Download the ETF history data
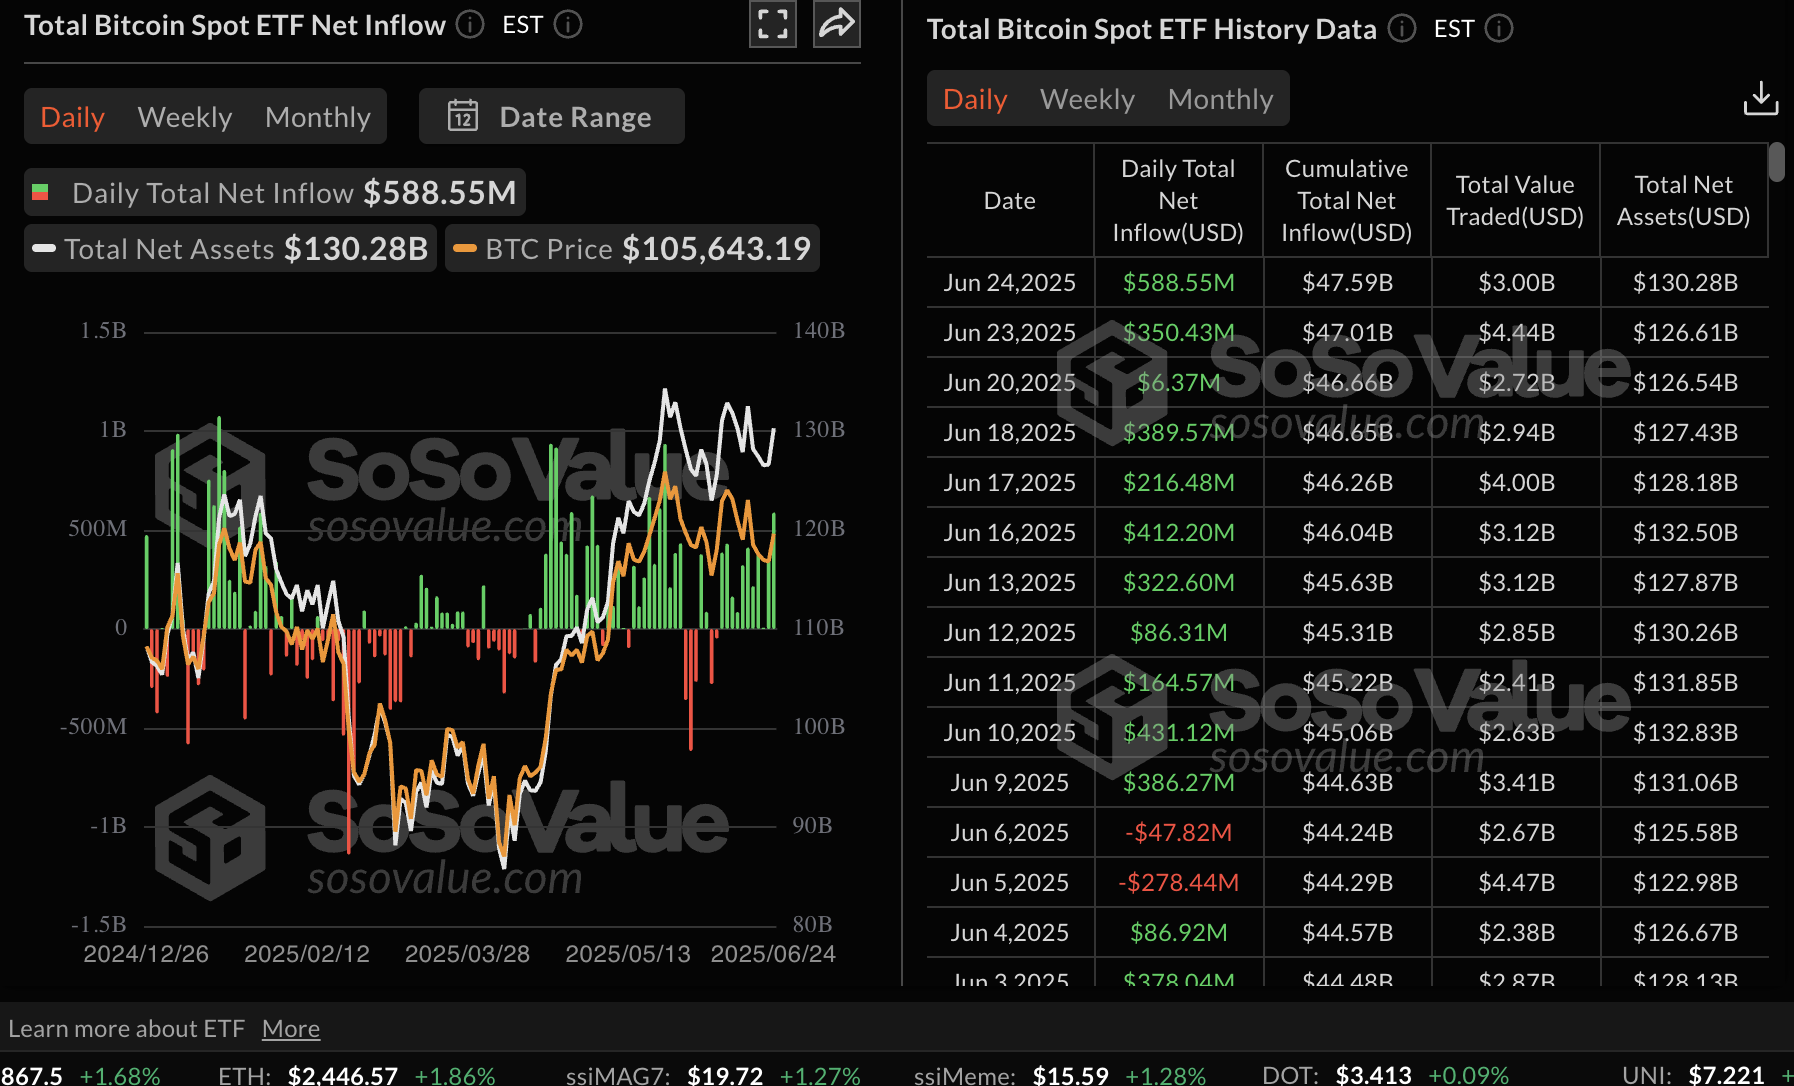The width and height of the screenshot is (1794, 1086). [1761, 98]
